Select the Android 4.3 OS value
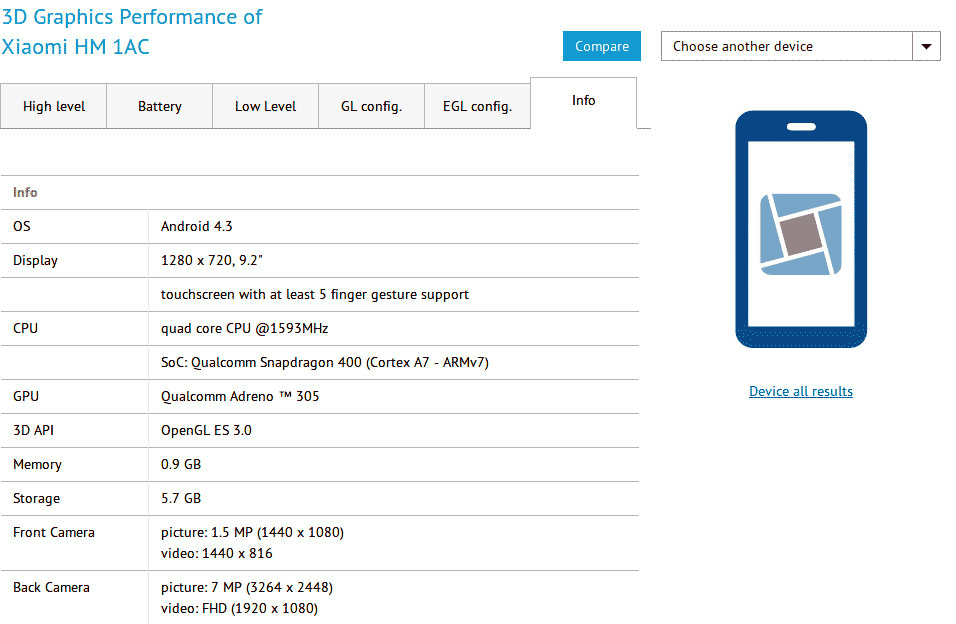 point(197,227)
